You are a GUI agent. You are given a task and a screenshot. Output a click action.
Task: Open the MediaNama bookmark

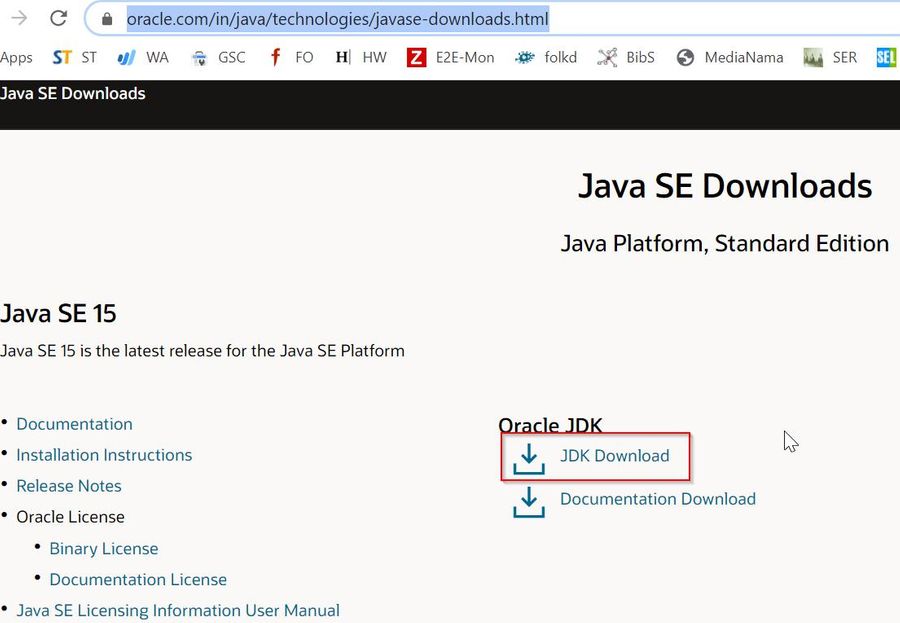click(x=730, y=57)
